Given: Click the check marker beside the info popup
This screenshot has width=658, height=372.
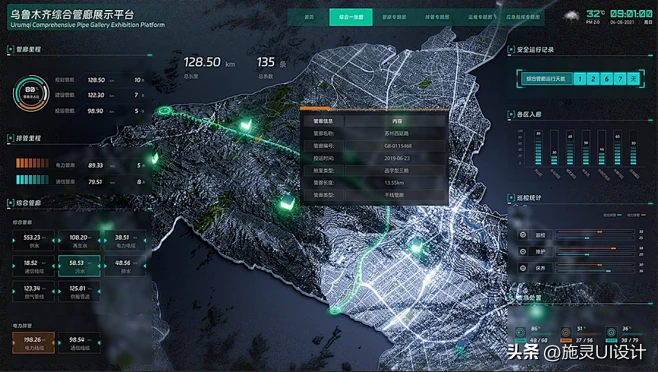Looking at the screenshot, I should [x=287, y=203].
